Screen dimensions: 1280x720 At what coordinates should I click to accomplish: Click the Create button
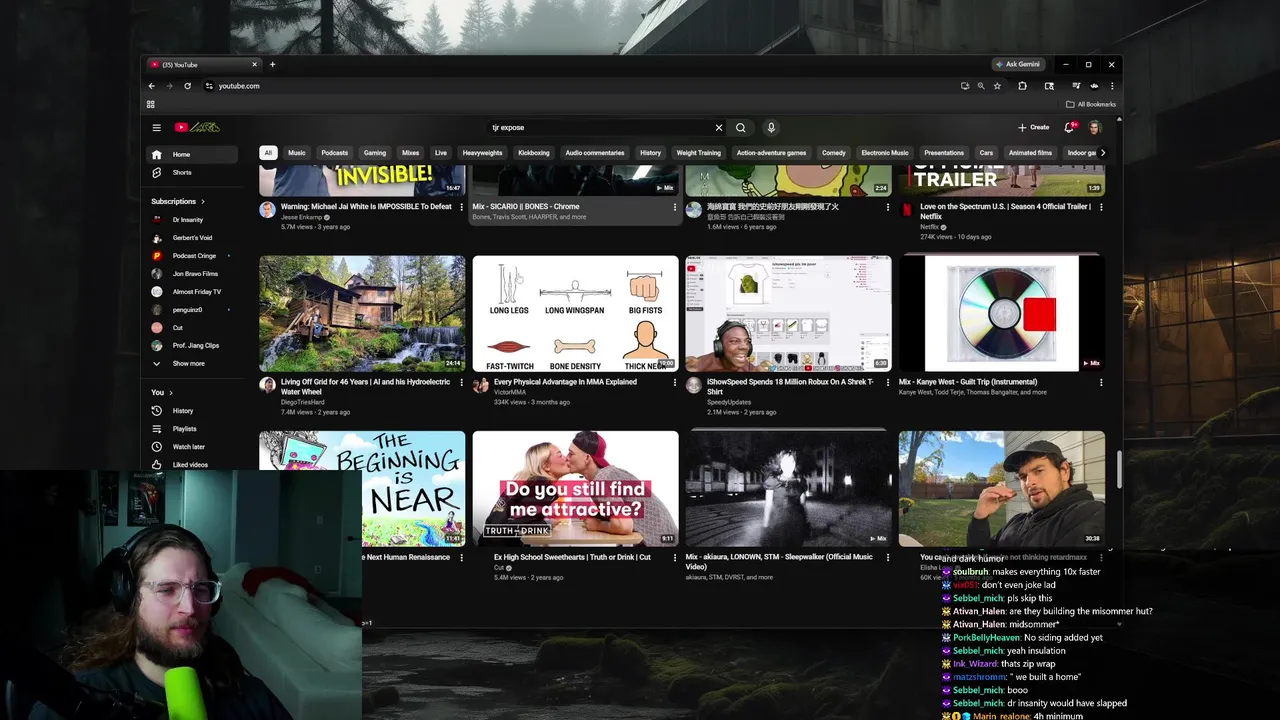(1034, 127)
